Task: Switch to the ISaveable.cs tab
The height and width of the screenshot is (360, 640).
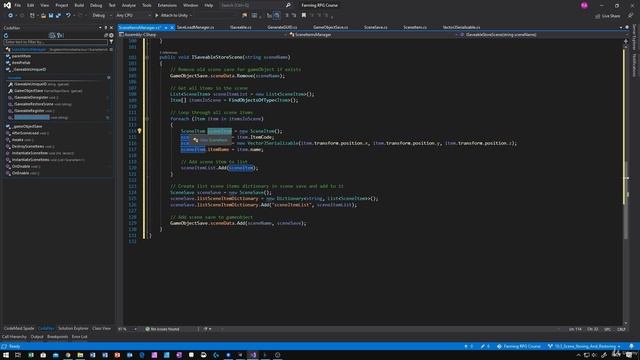Action: click(241, 27)
